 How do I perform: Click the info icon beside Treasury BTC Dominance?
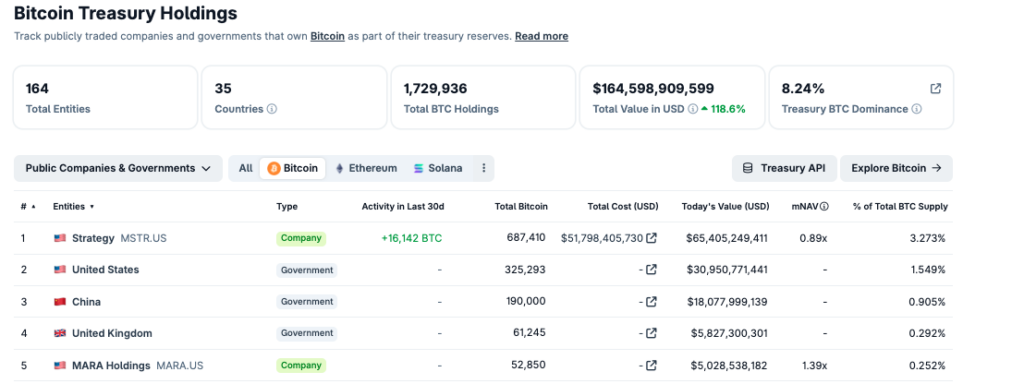coord(916,109)
